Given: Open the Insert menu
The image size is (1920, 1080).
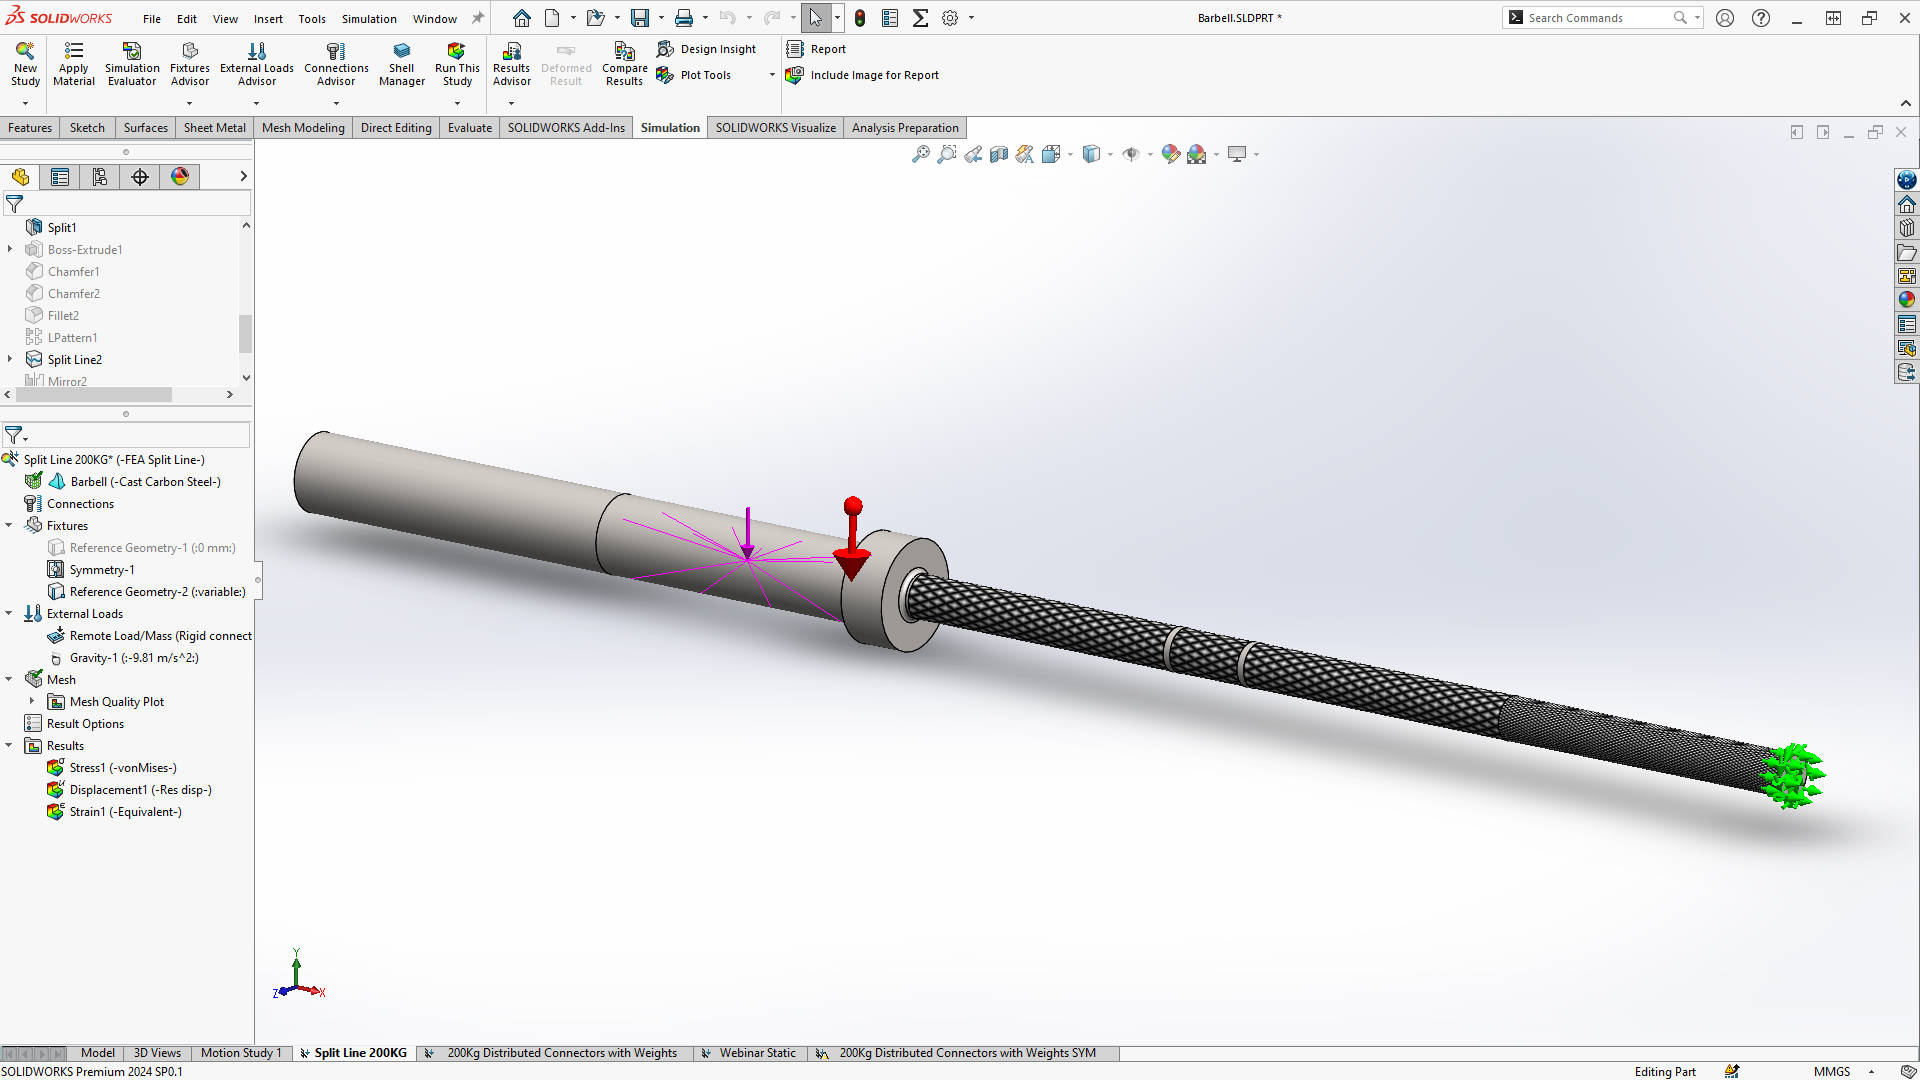Looking at the screenshot, I should (267, 19).
